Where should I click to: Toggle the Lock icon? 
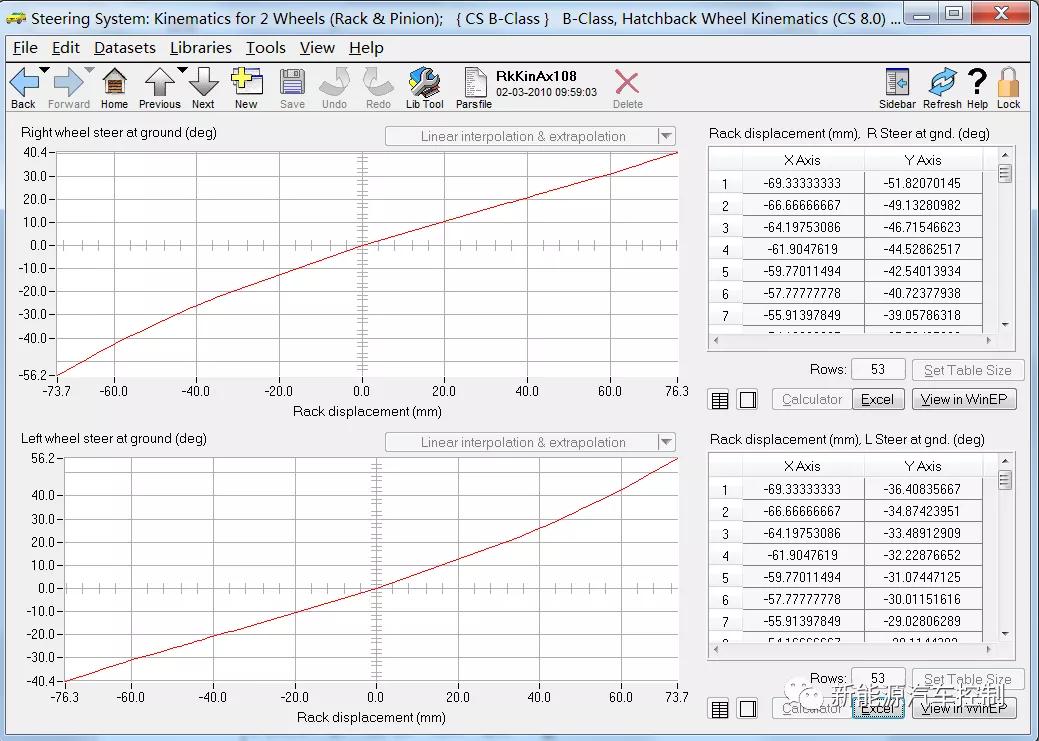click(1008, 87)
